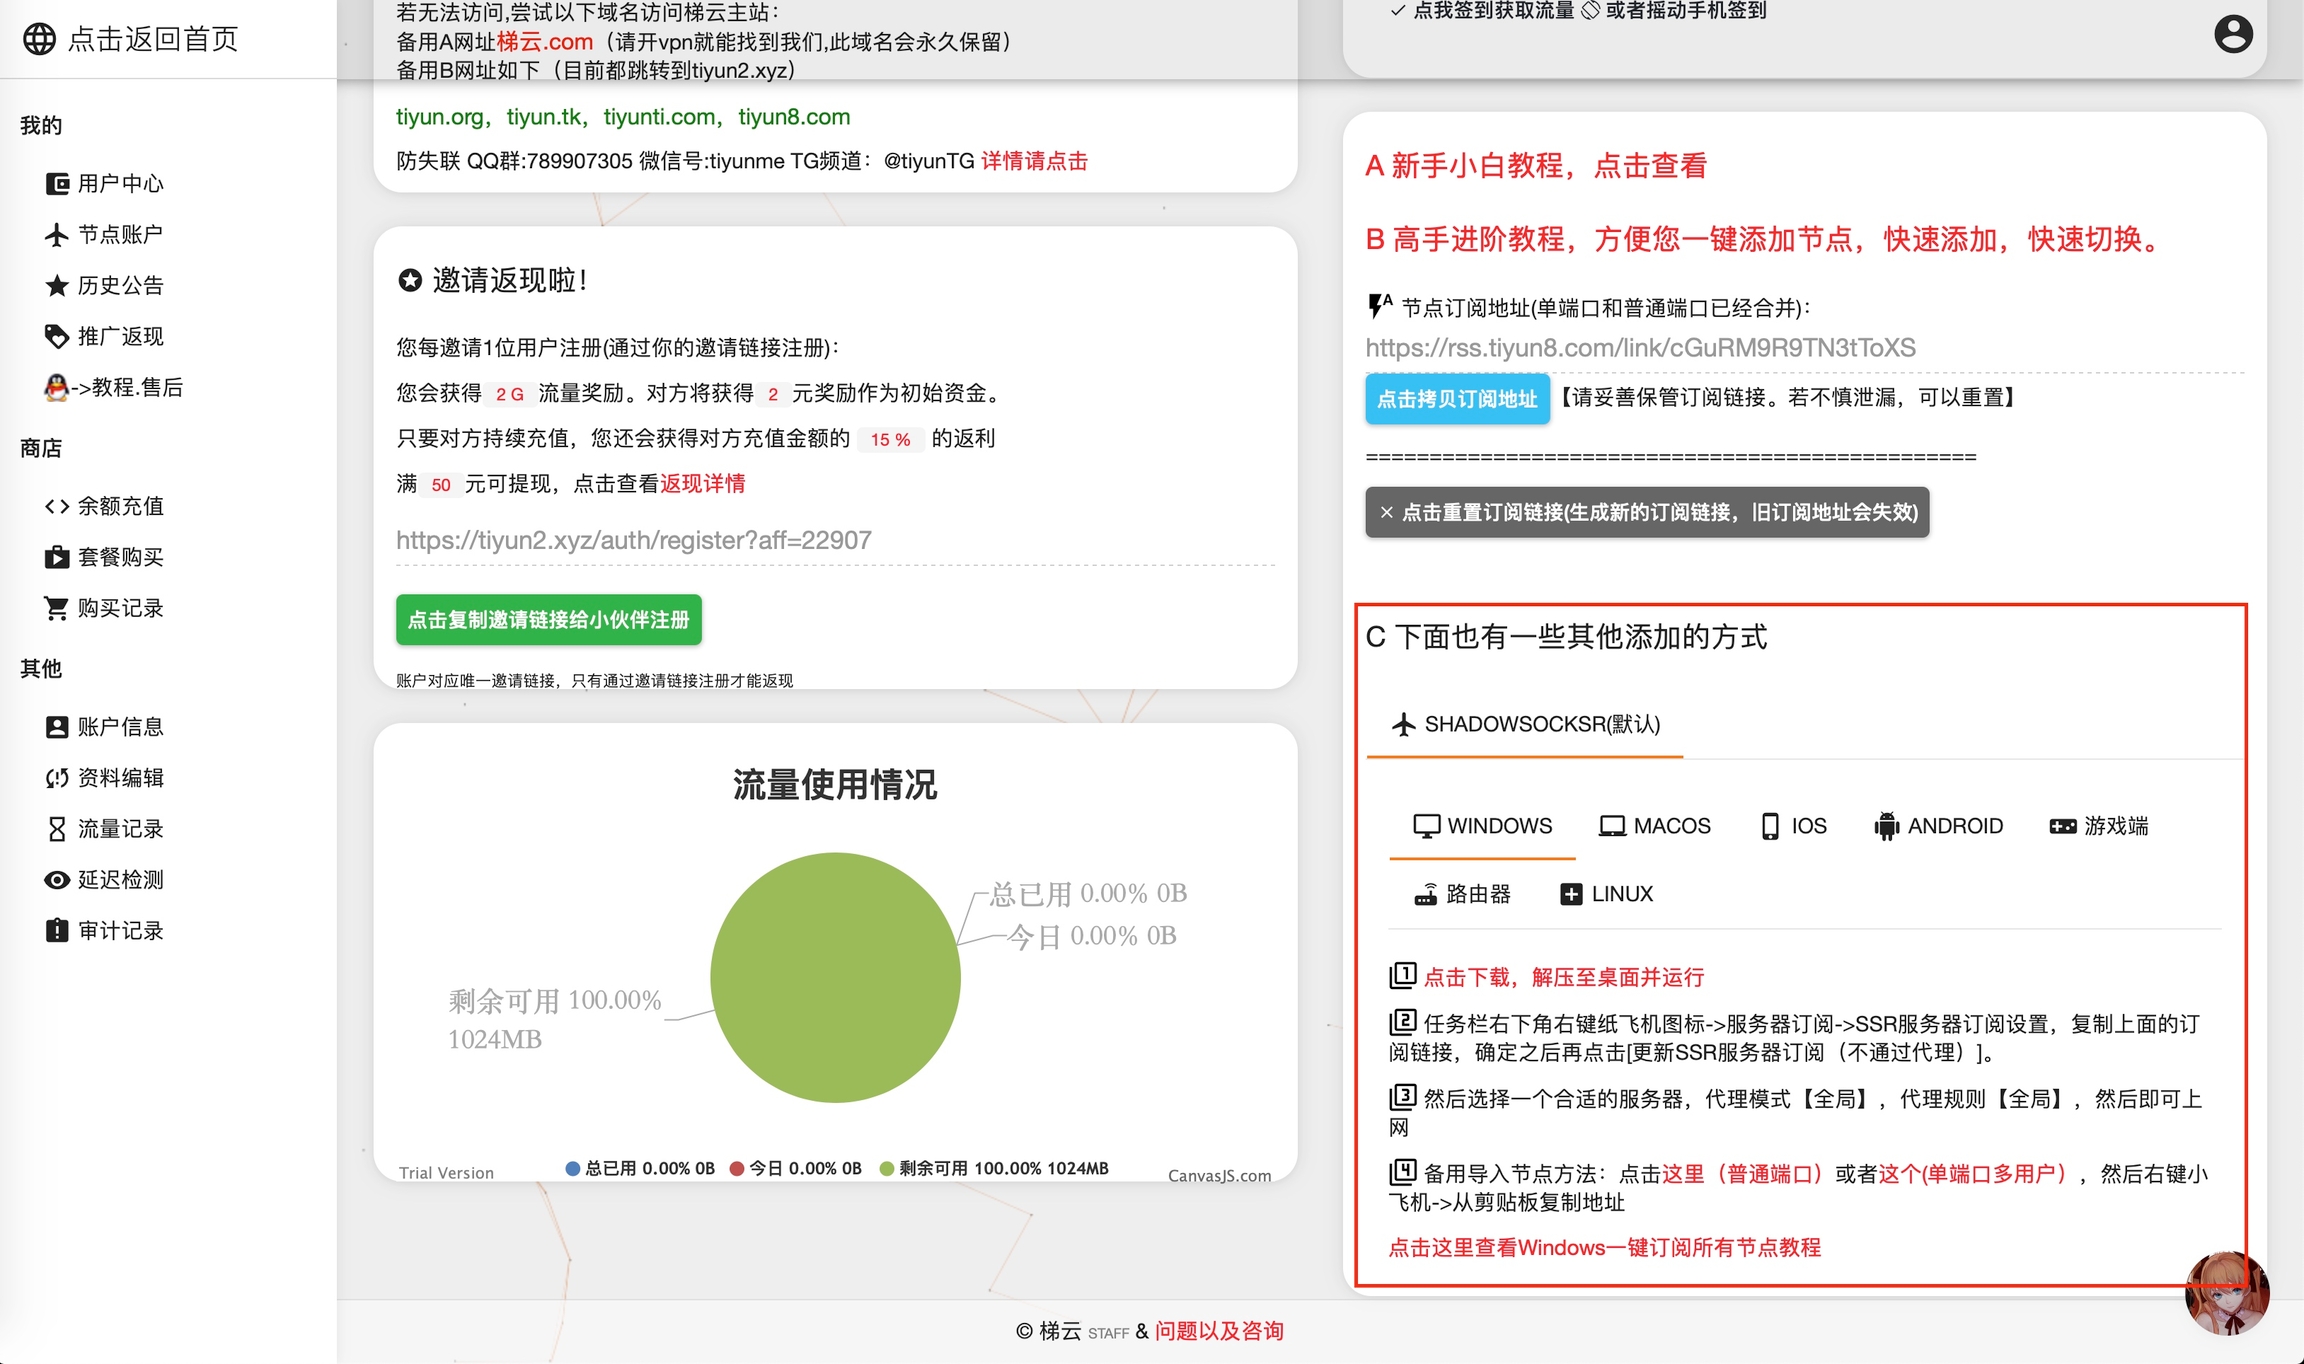
Task: Click the green copy invitation link button
Action: pos(548,620)
